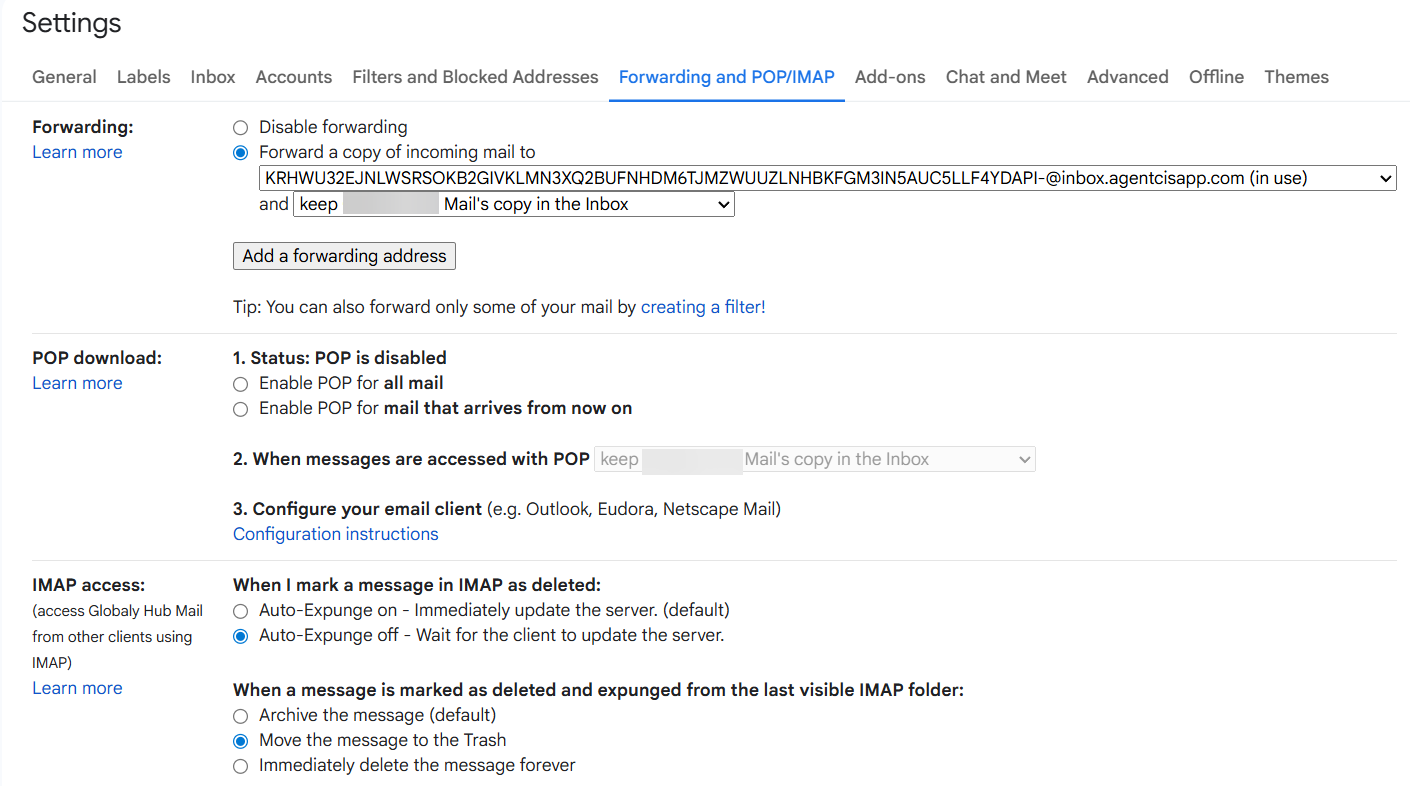1410x786 pixels.
Task: Choose Auto-Expunge off radio option
Action: click(240, 636)
